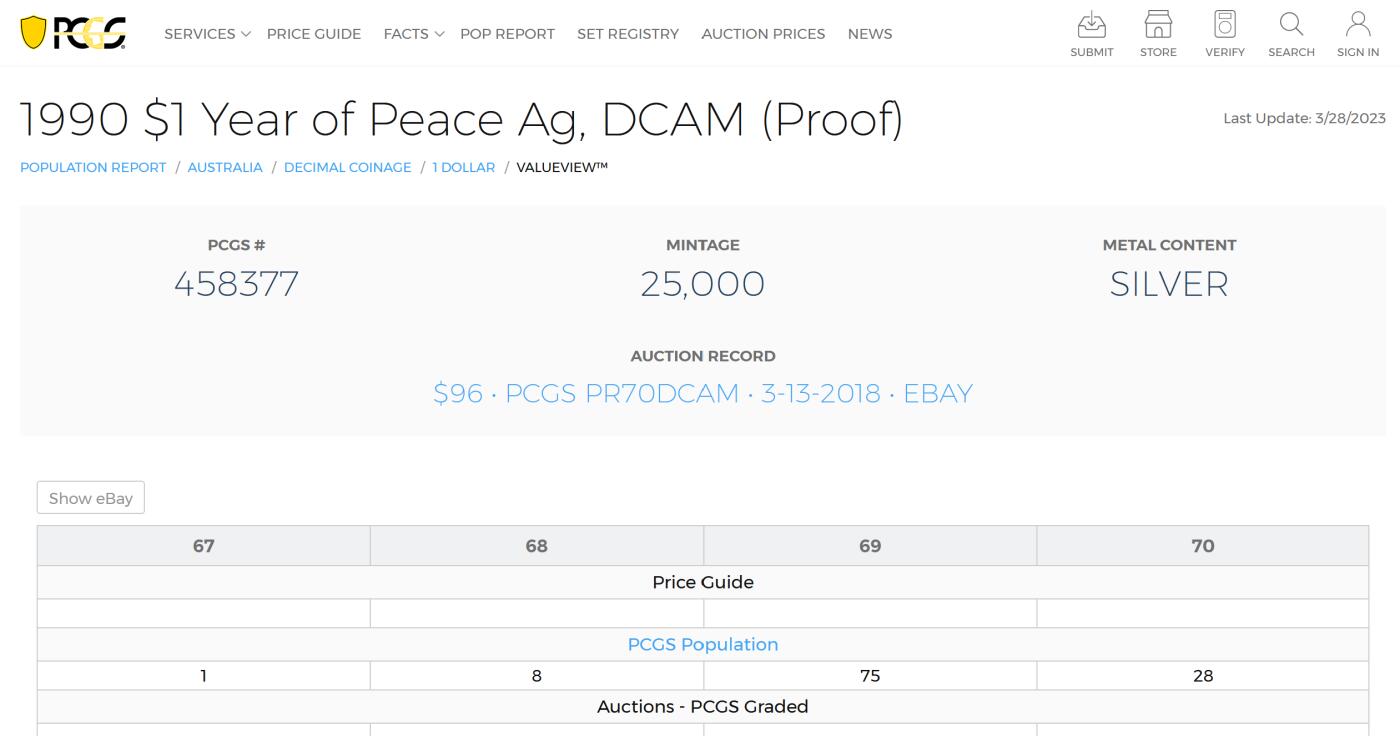Follow the Population Report breadcrumb link

click(x=93, y=167)
